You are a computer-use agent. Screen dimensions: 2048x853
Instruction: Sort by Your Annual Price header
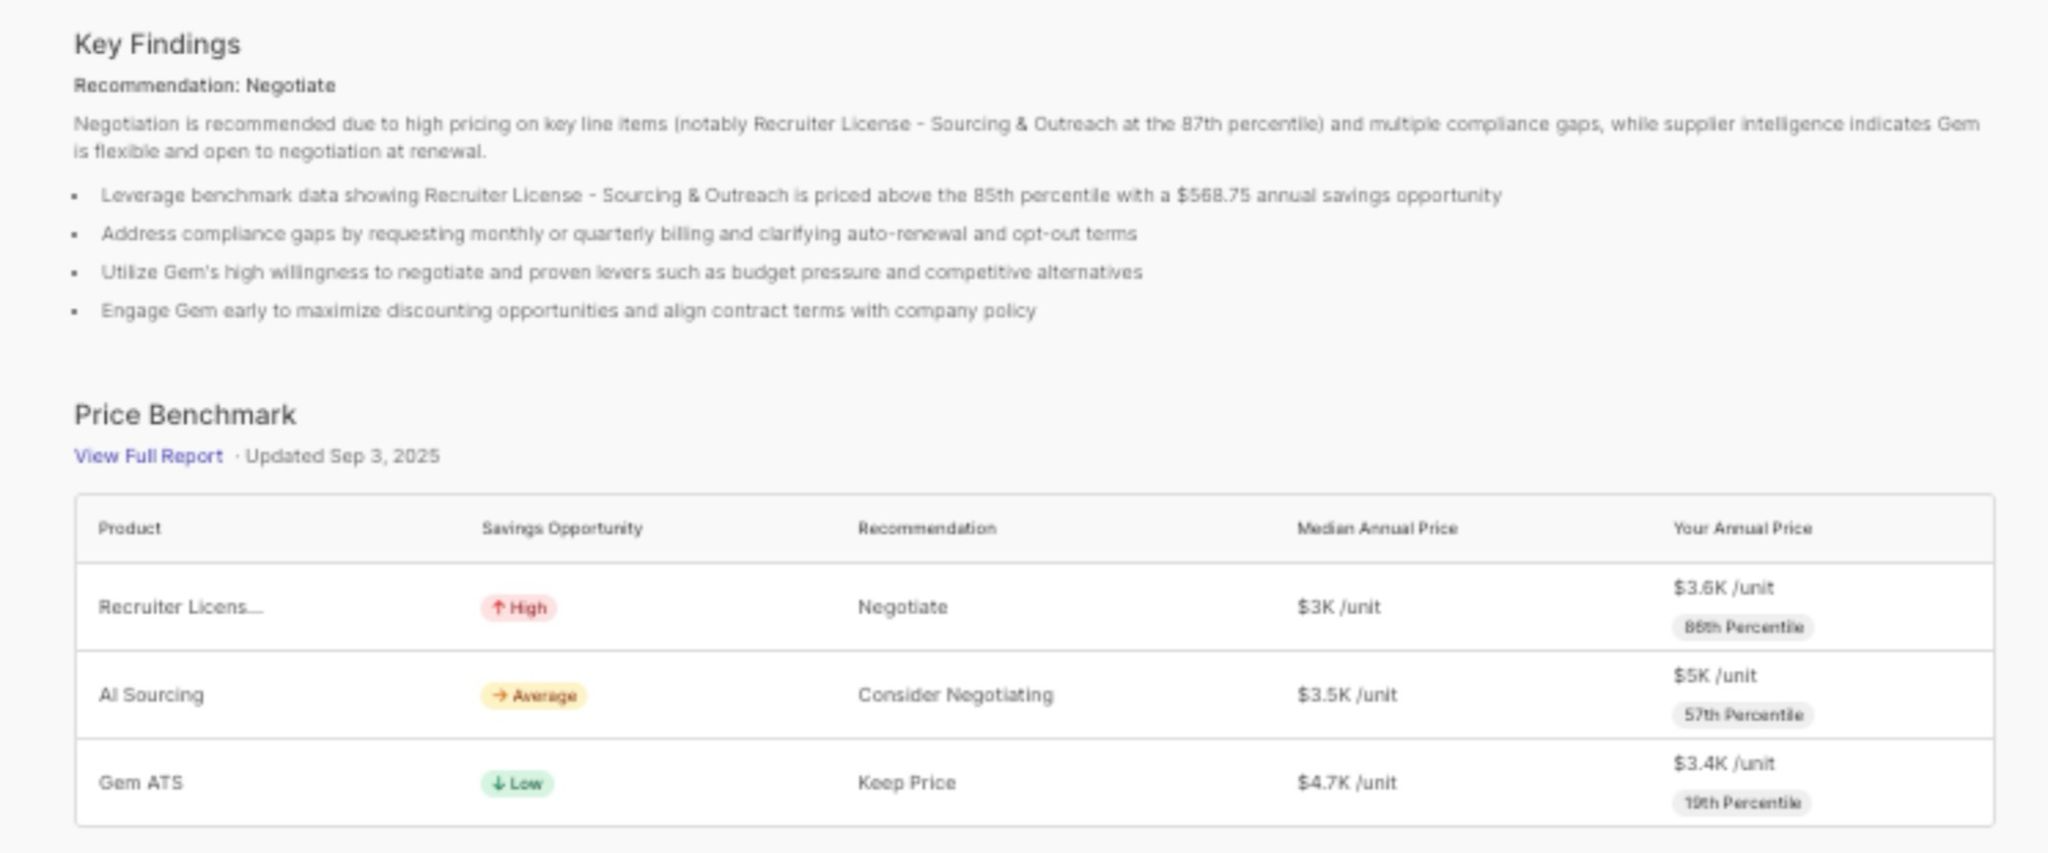(x=1742, y=528)
